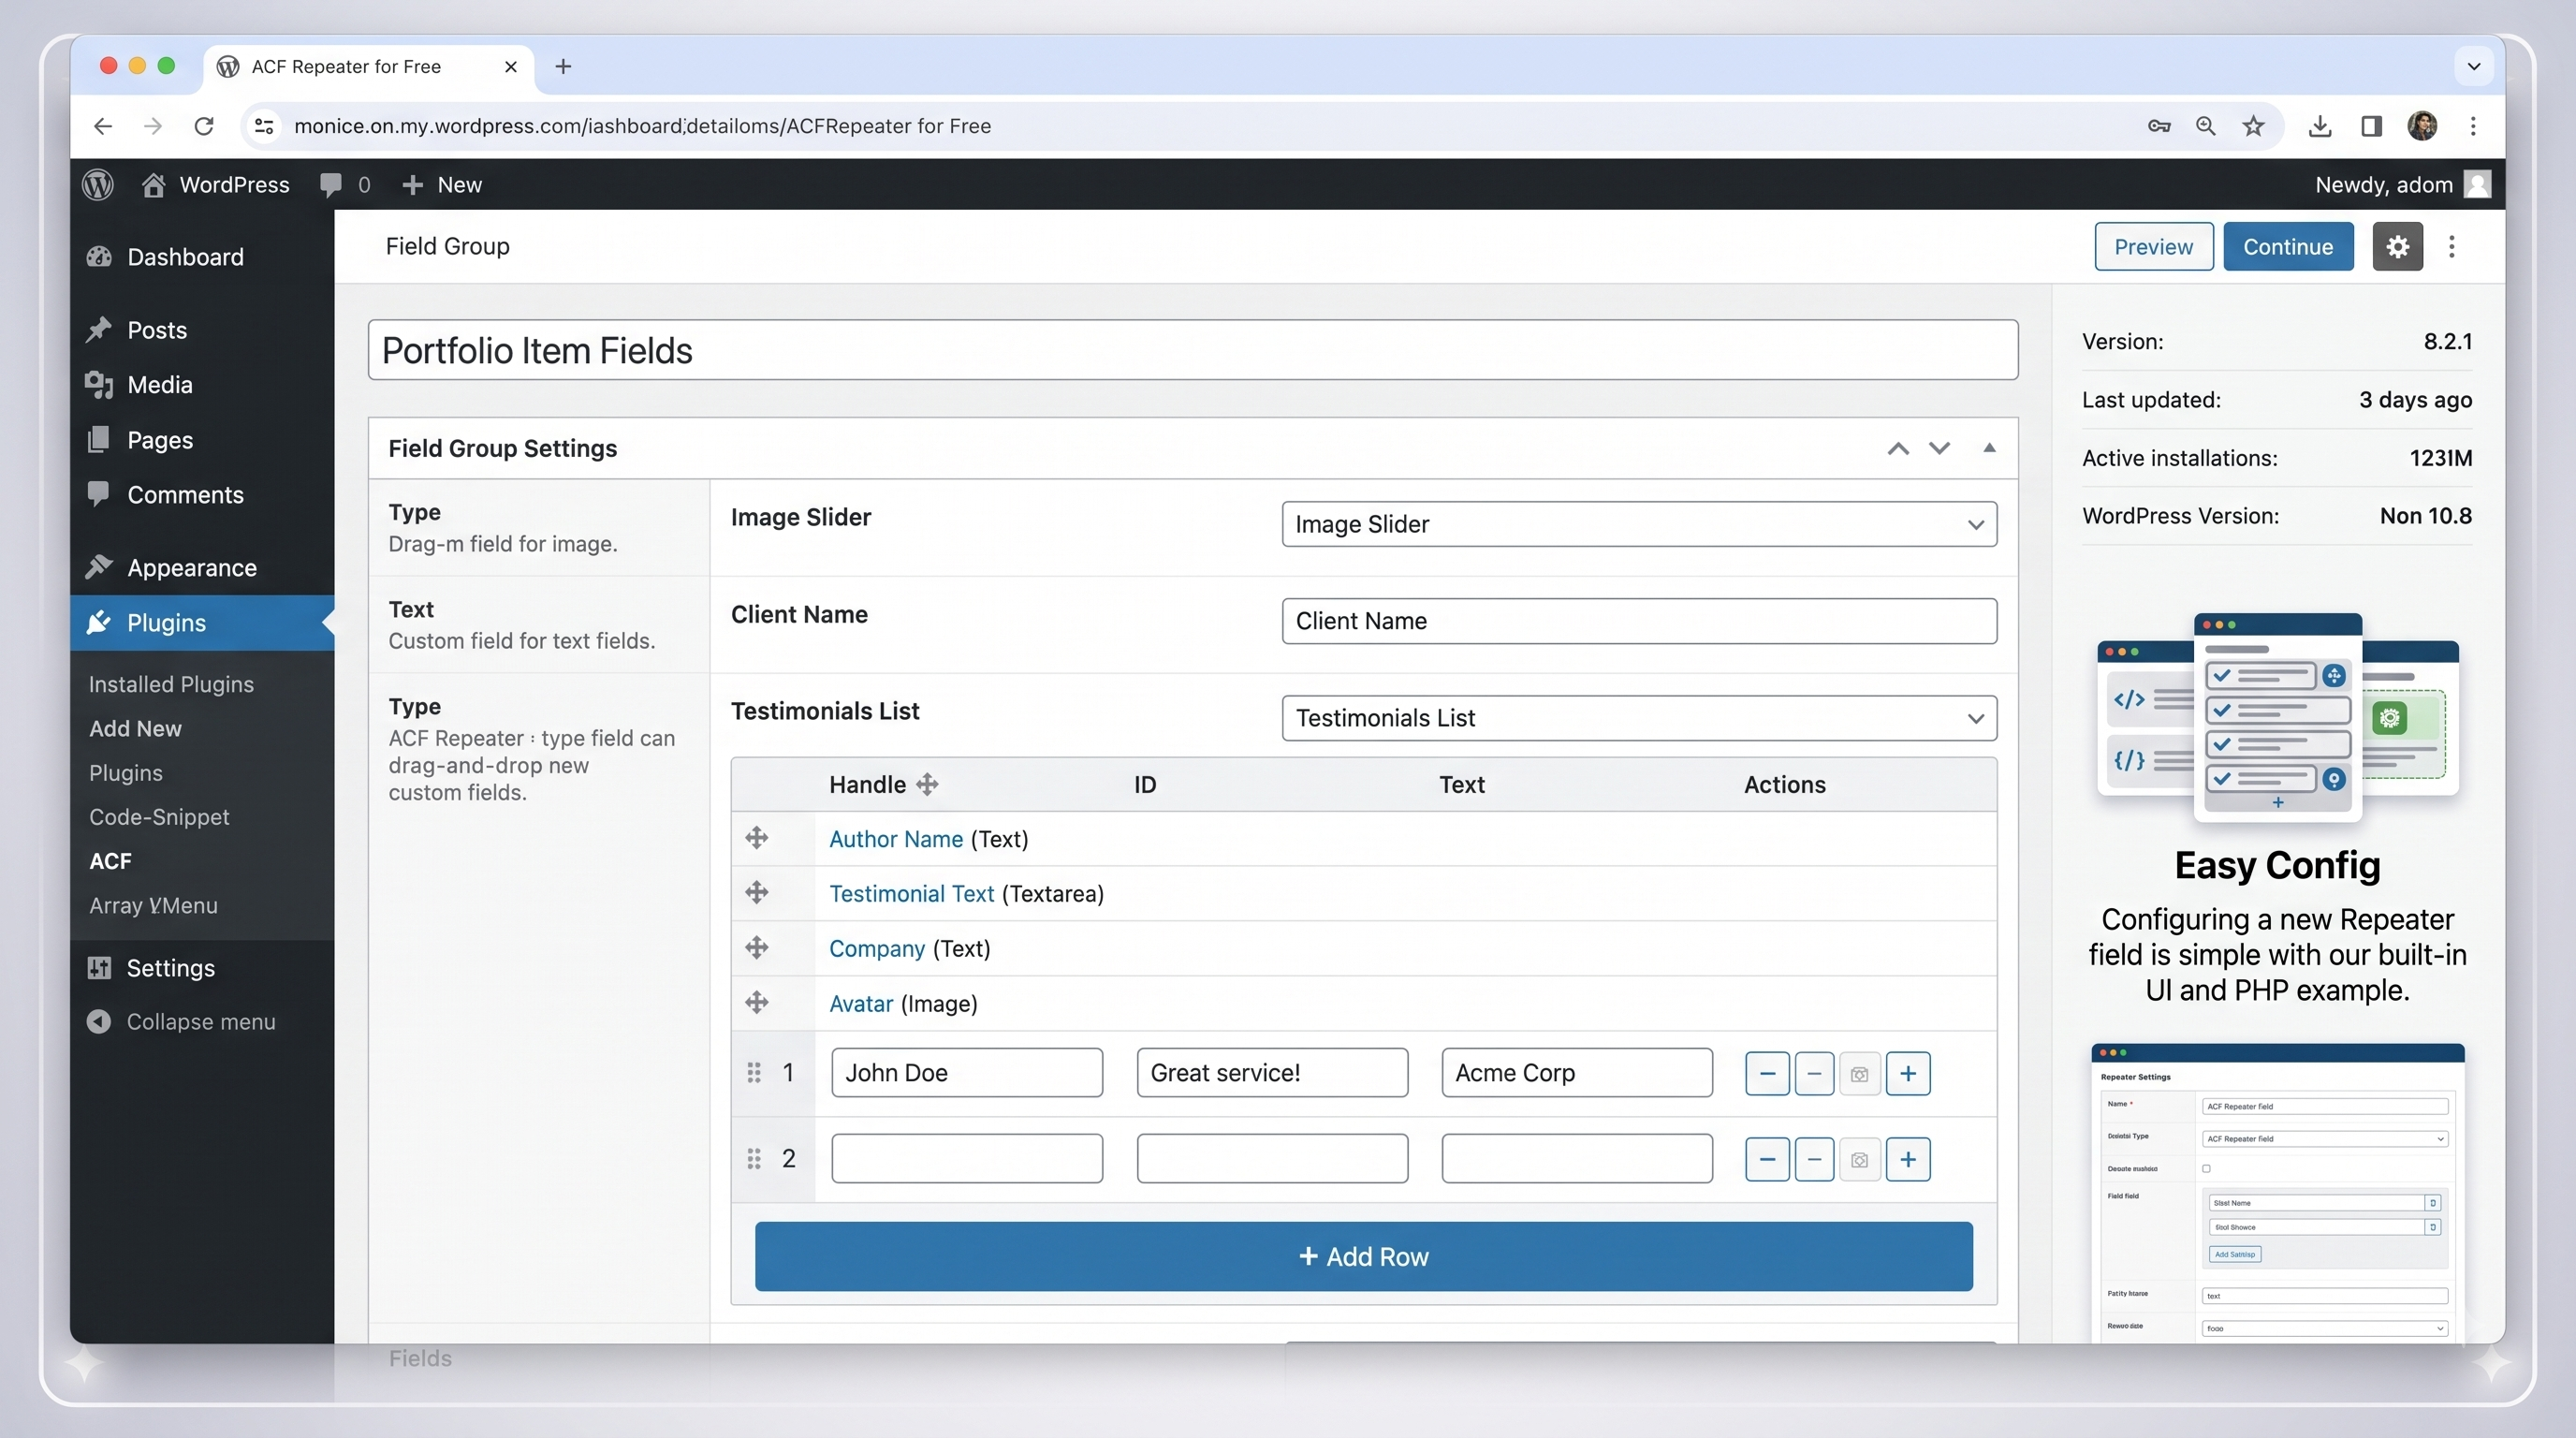2576x1438 pixels.
Task: Open Installed Plugins submenu item
Action: (x=171, y=684)
